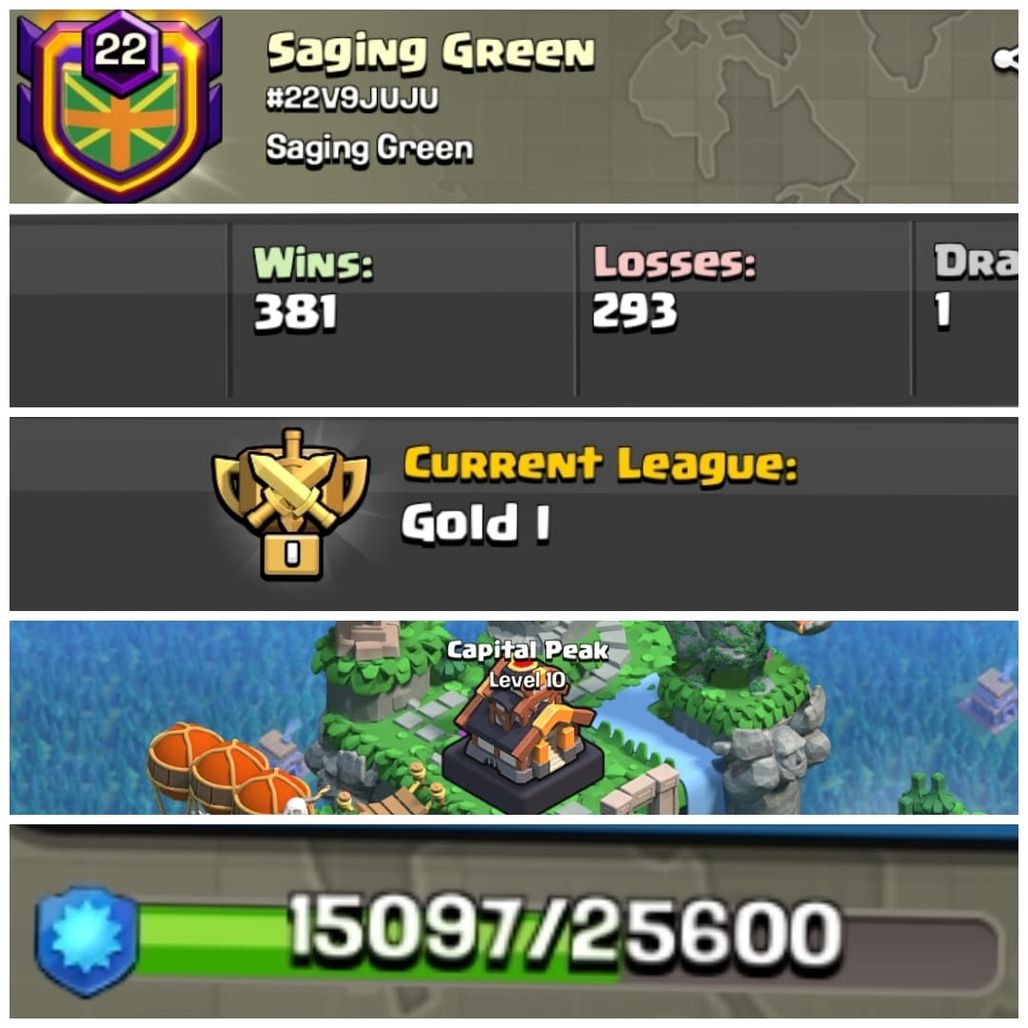
Task: Click the Saging Green clan title
Action: point(431,51)
